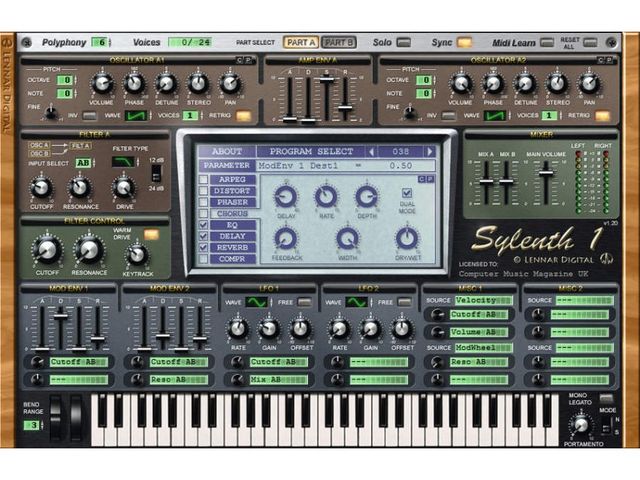The height and width of the screenshot is (480, 640).
Task: Click the Program Select button
Action: pyautogui.click(x=311, y=152)
